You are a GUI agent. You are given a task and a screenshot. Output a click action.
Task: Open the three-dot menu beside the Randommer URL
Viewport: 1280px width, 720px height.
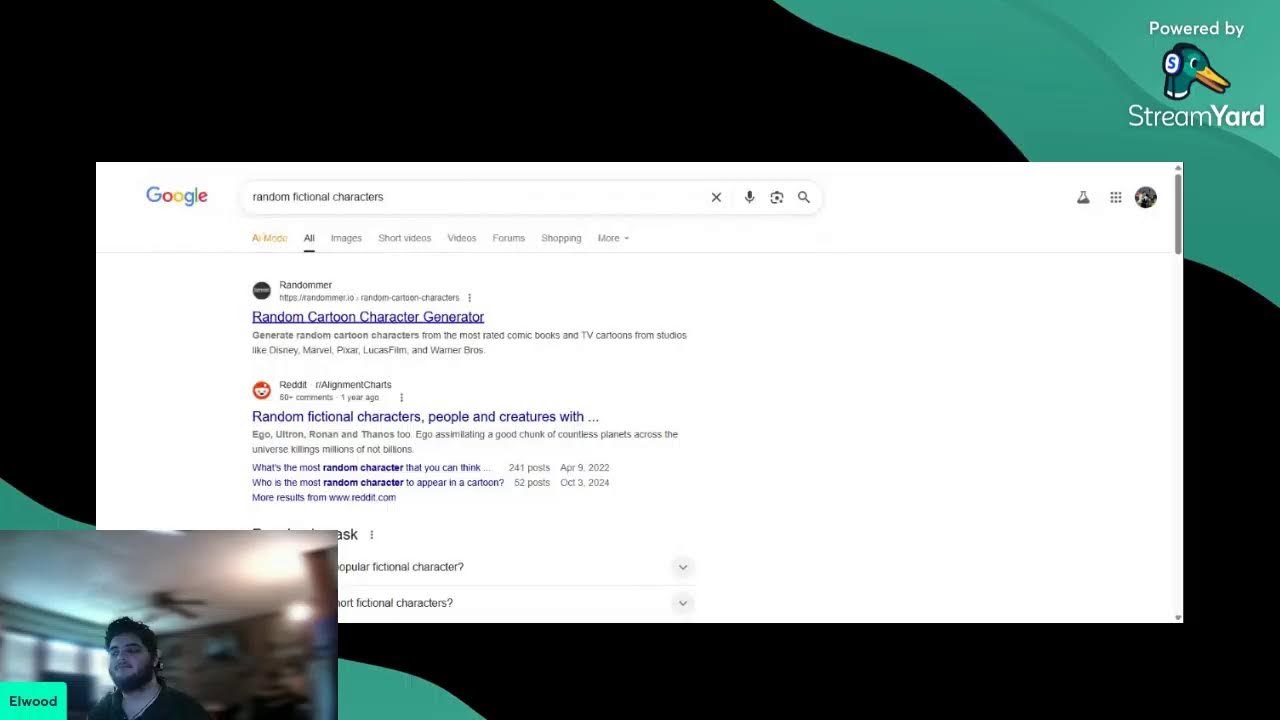[x=469, y=298]
